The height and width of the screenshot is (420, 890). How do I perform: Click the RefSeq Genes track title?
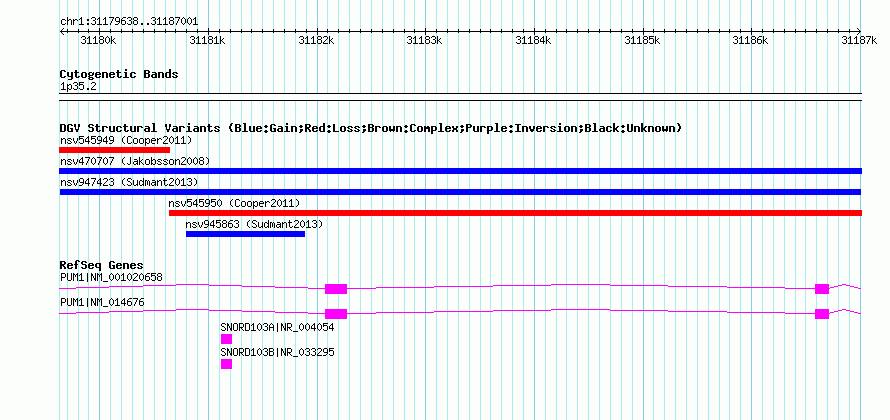[x=102, y=265]
